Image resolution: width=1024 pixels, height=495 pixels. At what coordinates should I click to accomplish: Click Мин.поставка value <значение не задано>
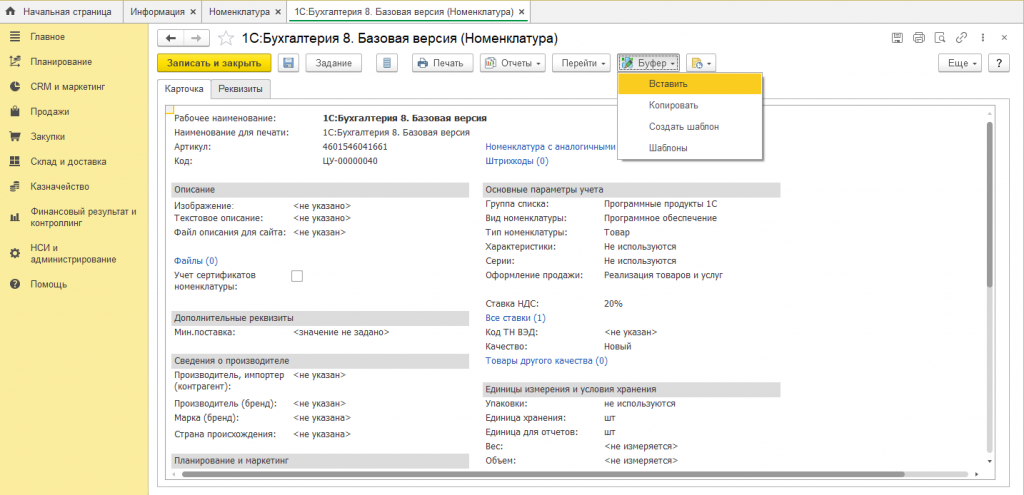click(342, 332)
